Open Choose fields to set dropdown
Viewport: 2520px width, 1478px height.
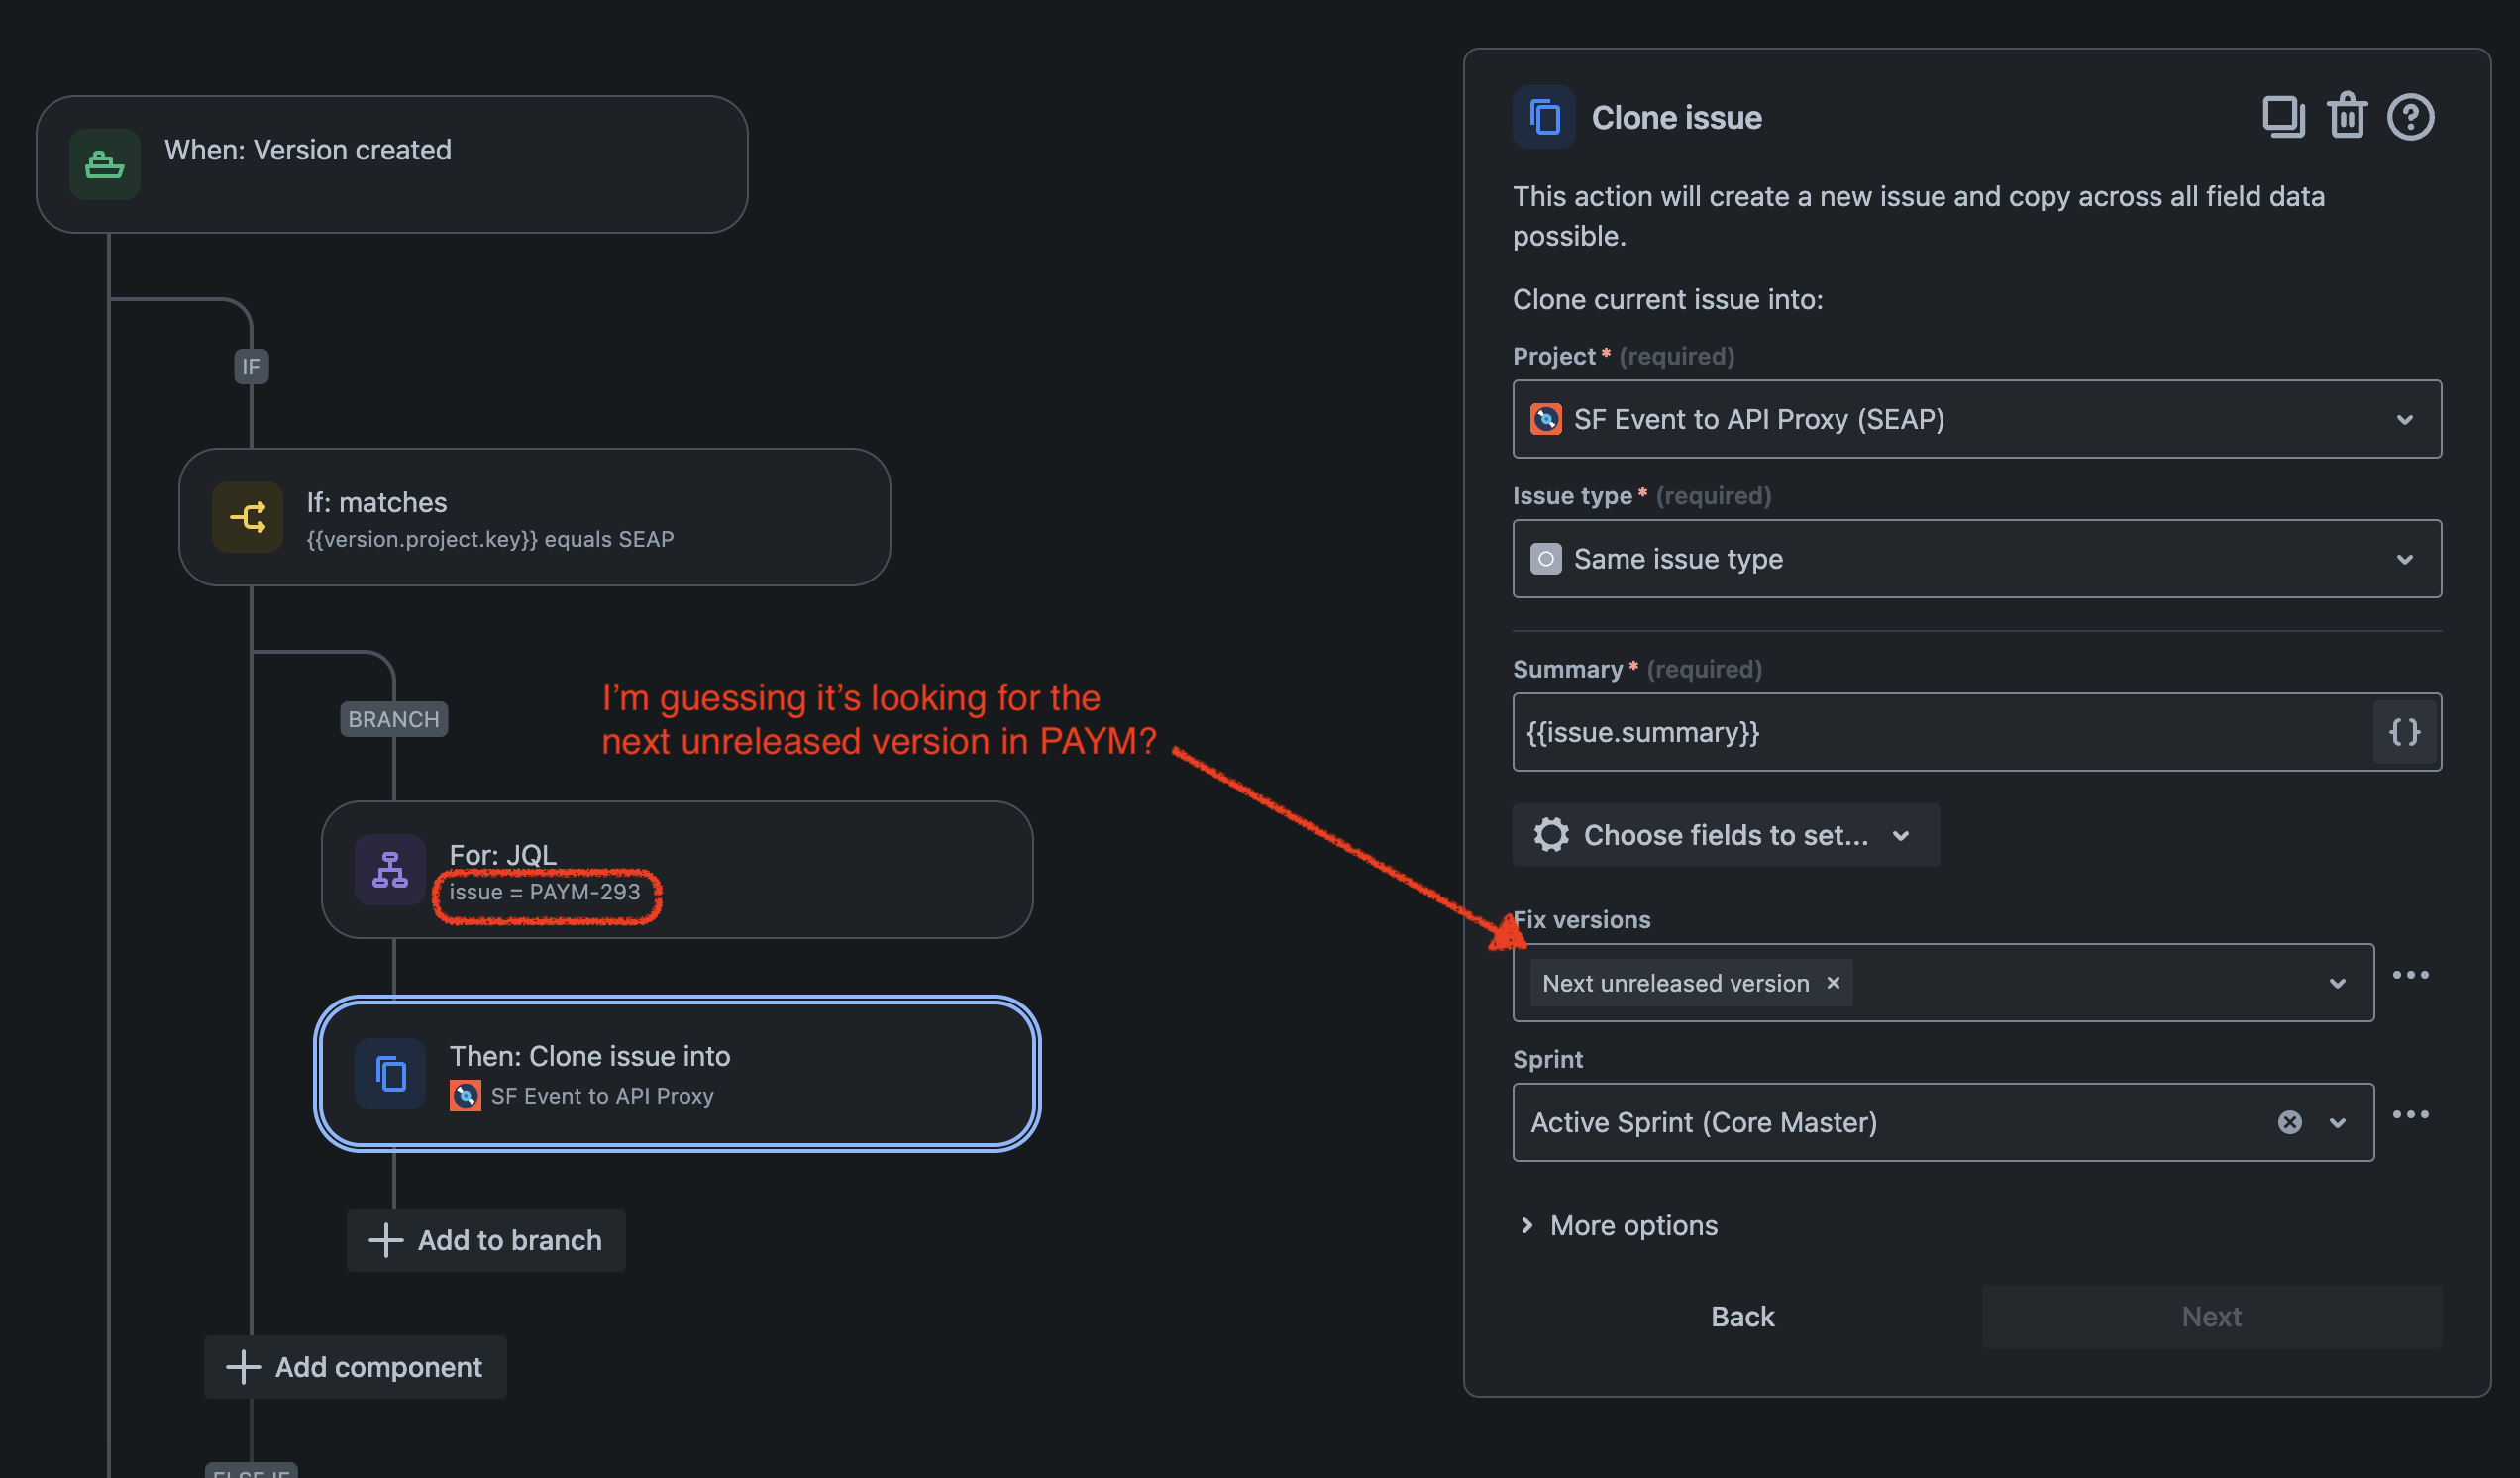click(x=1725, y=835)
